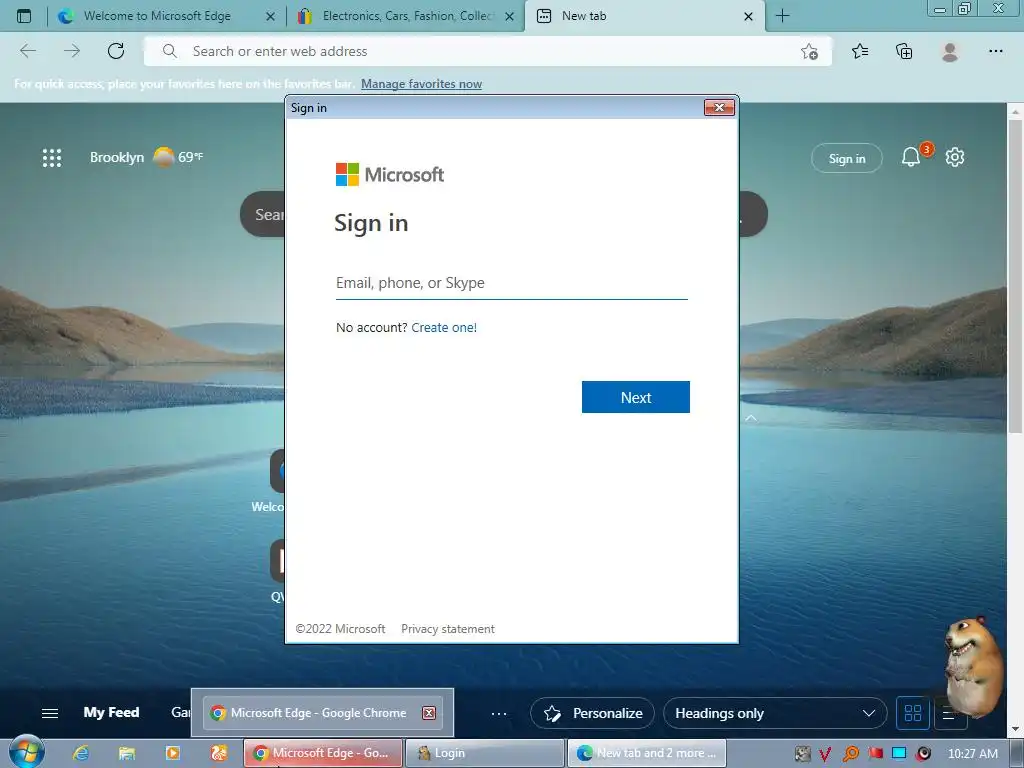Open a new browser tab
Viewport: 1024px width, 768px height.
click(x=782, y=16)
